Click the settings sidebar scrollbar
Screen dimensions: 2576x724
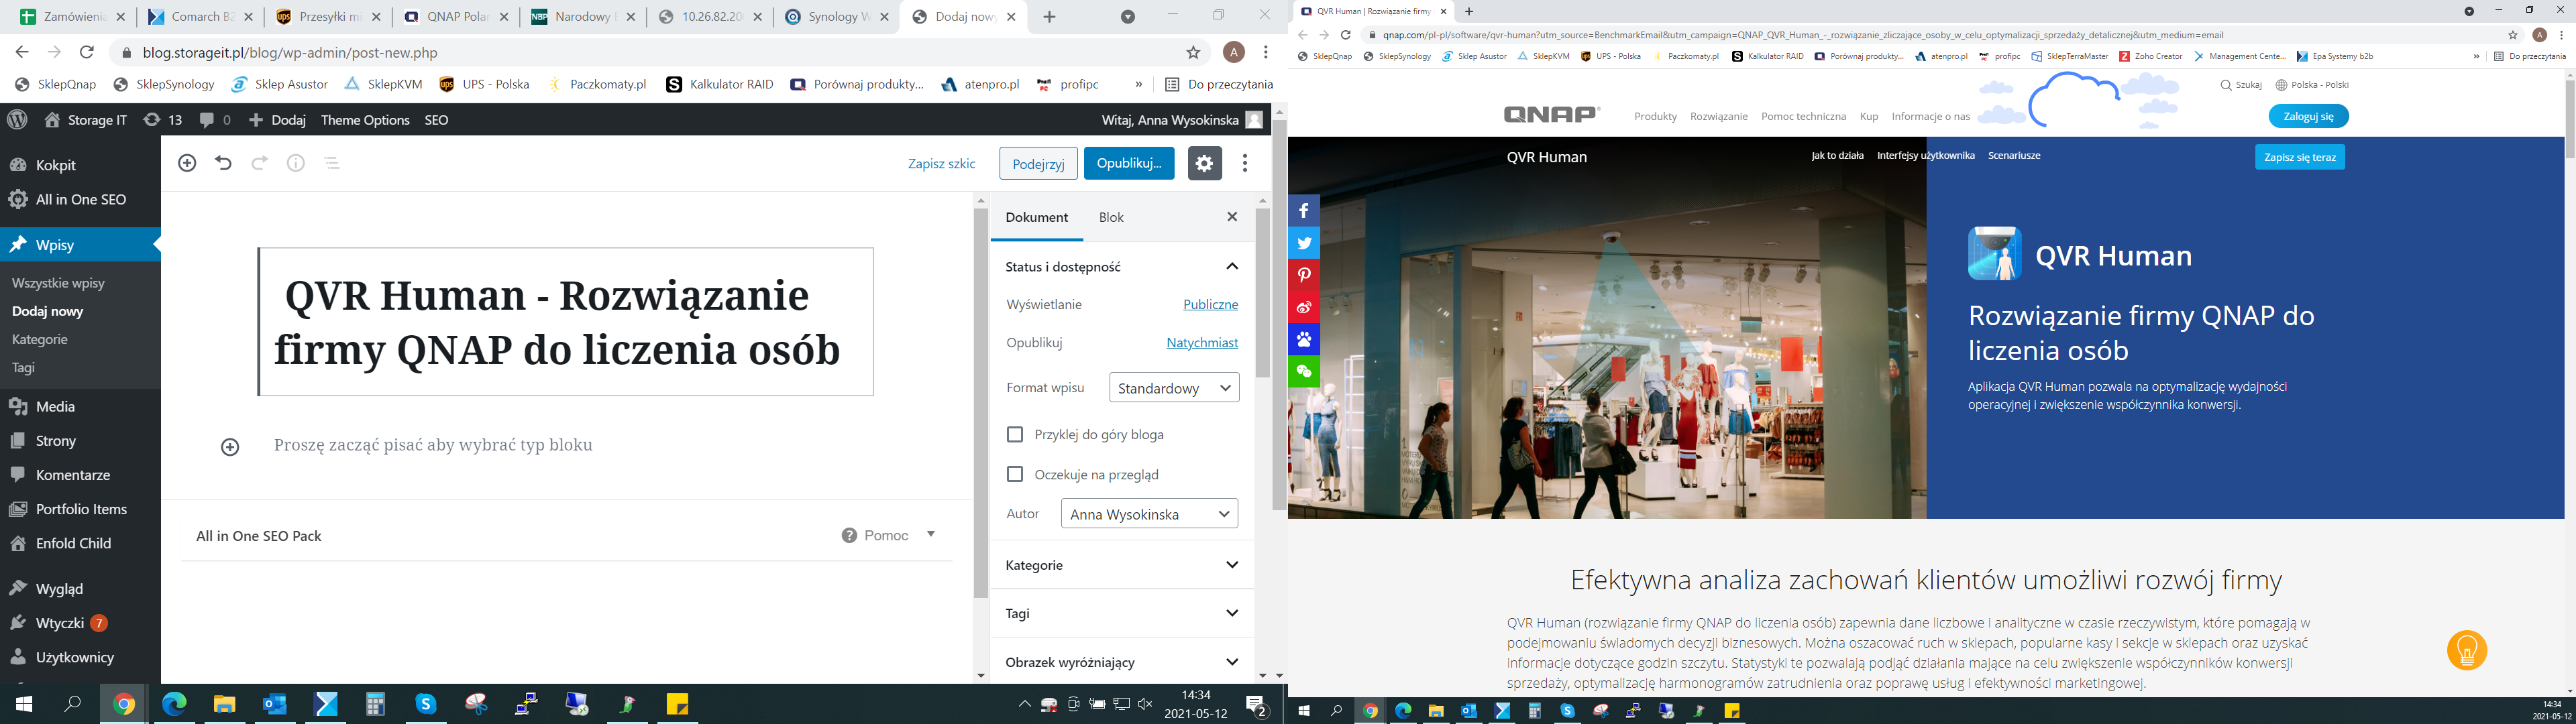pos(1262,293)
